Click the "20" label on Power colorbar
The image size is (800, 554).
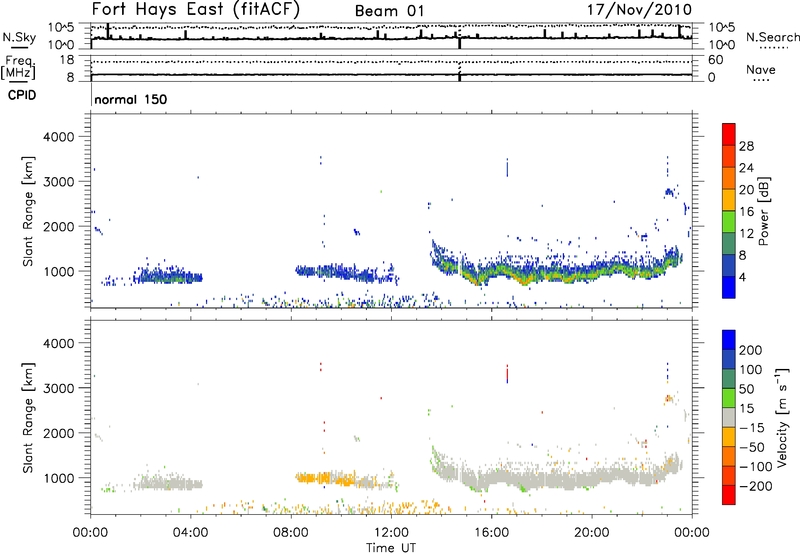(x=746, y=190)
